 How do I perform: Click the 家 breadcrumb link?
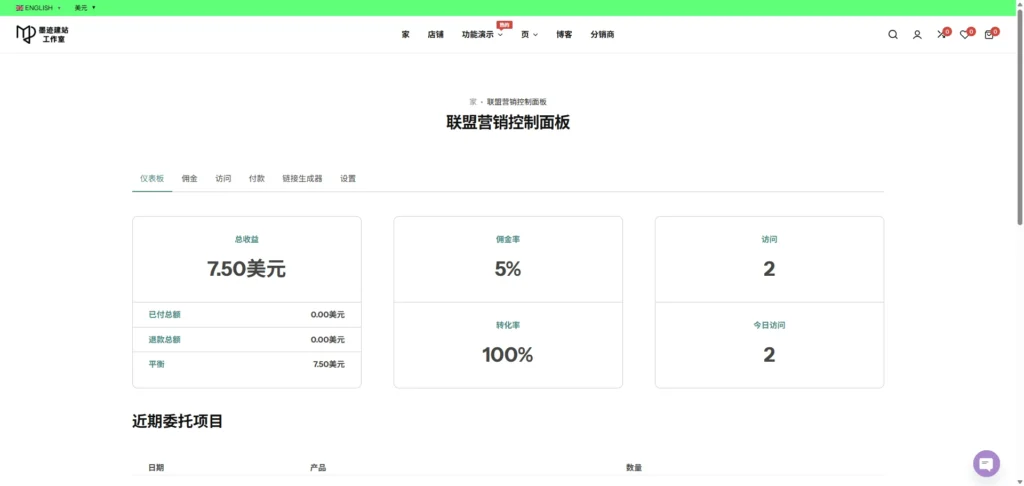pos(473,102)
